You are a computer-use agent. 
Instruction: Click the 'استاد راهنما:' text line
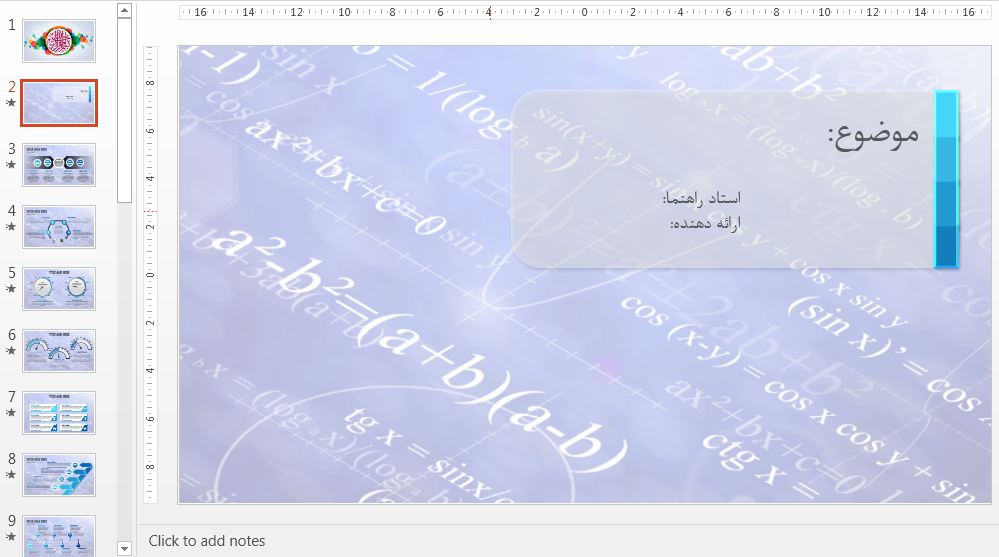click(701, 199)
